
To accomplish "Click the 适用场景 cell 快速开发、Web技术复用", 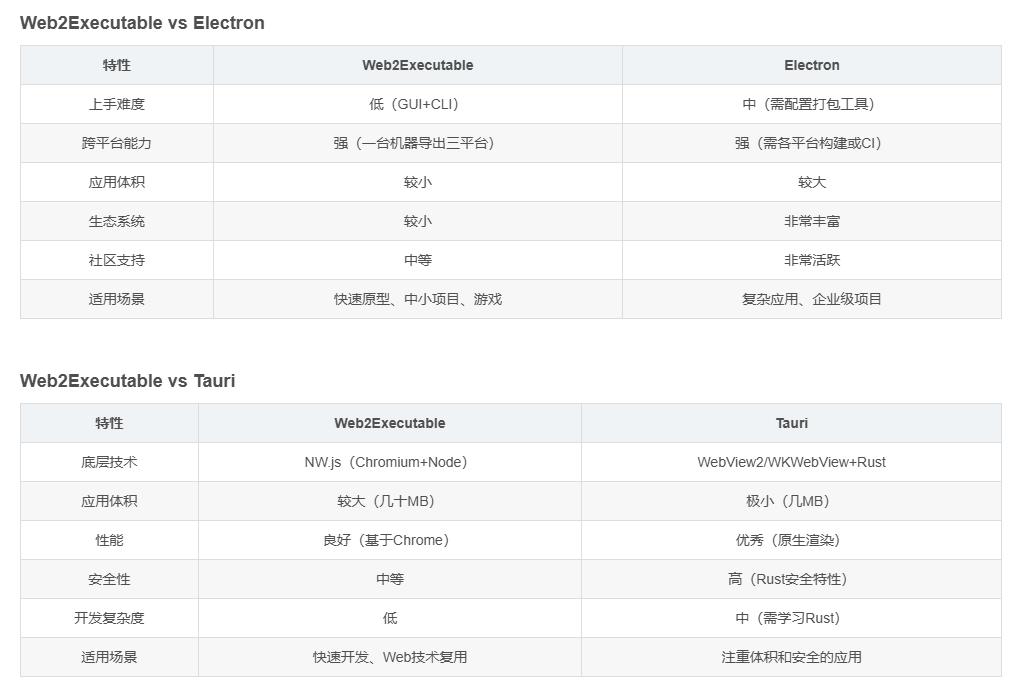I will point(389,657).
